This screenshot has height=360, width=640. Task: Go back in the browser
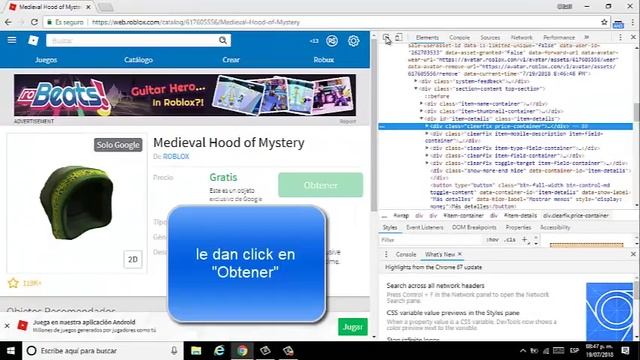point(8,22)
